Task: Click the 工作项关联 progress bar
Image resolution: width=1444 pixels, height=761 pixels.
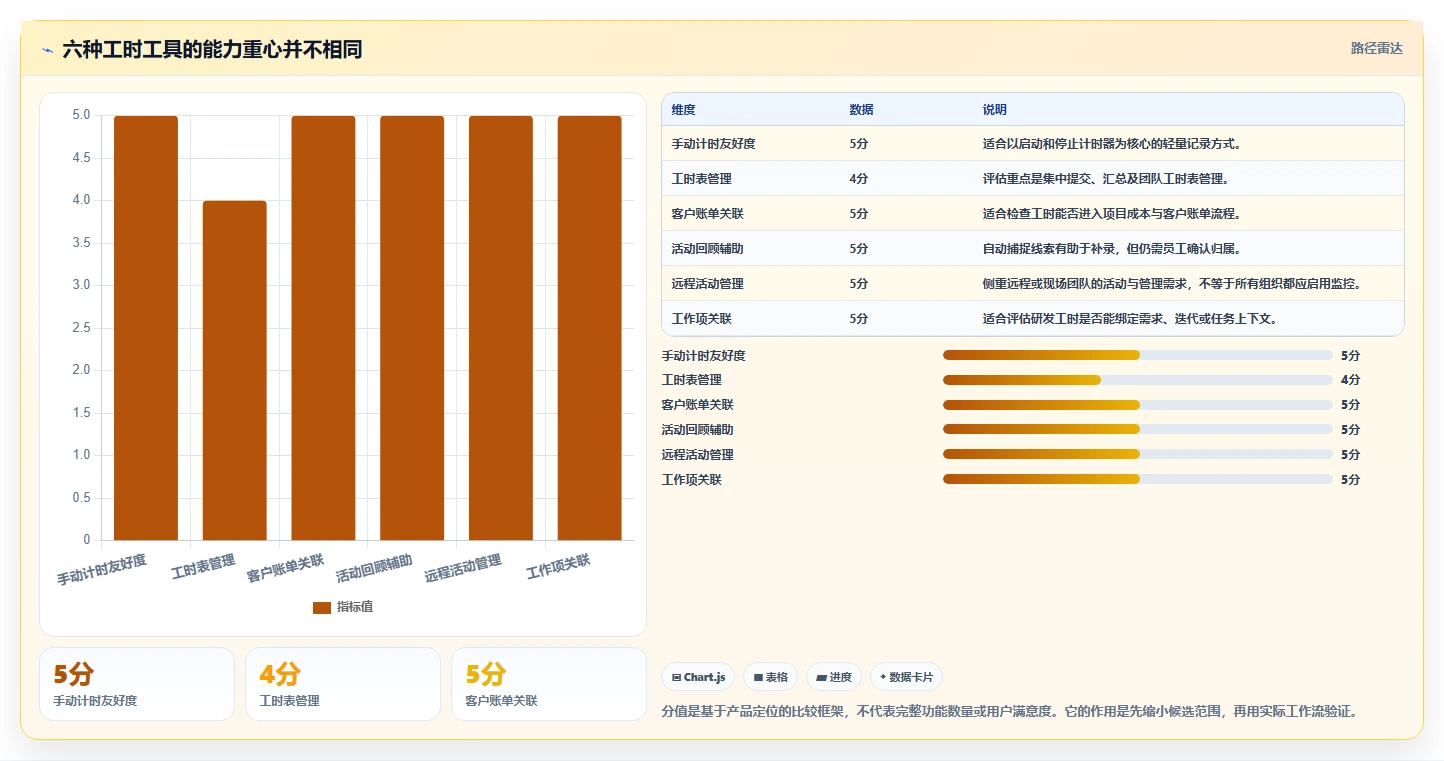Action: 1138,479
